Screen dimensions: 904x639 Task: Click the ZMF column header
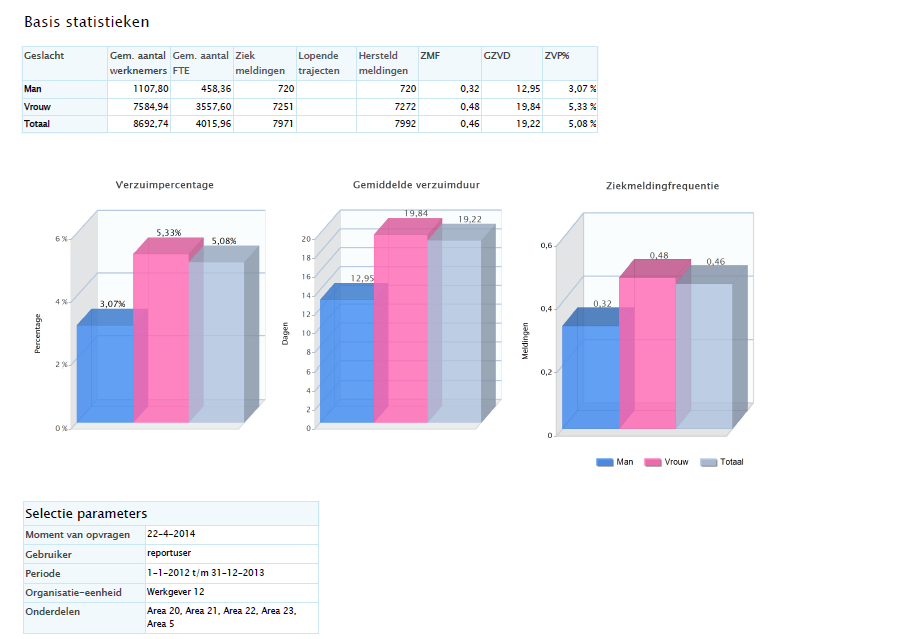[430, 56]
